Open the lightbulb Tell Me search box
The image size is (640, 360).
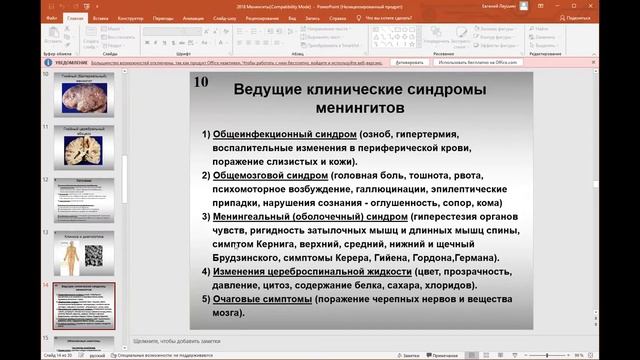click(358, 18)
